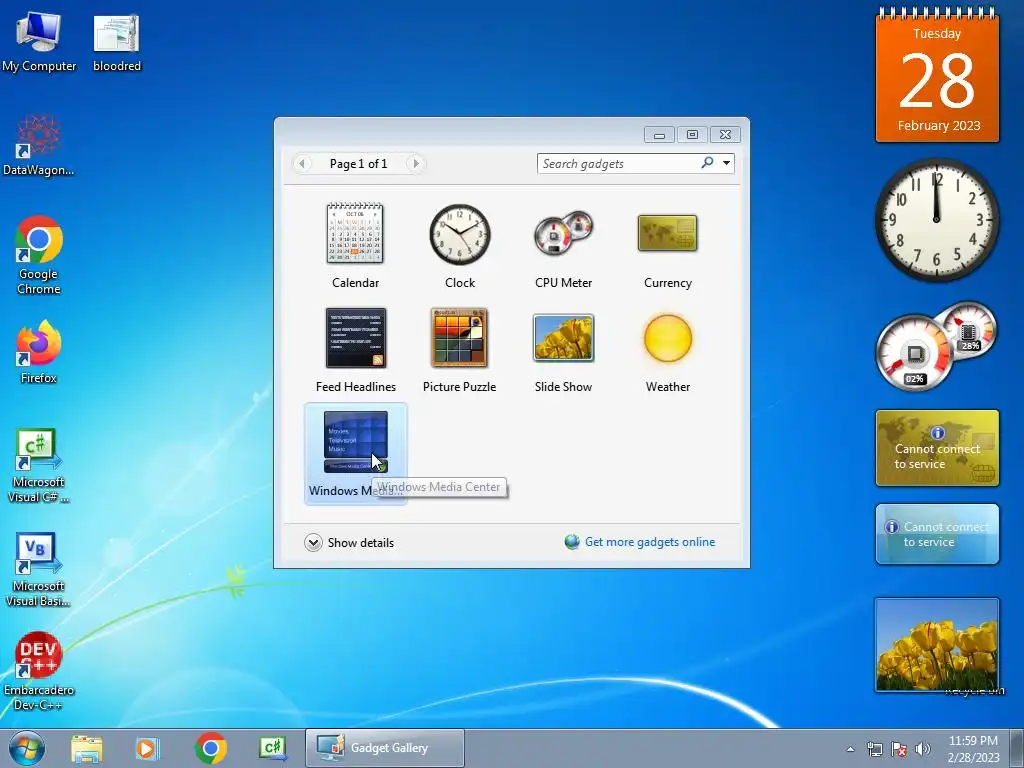
Task: Click the bloodred folder icon
Action: coord(117,41)
